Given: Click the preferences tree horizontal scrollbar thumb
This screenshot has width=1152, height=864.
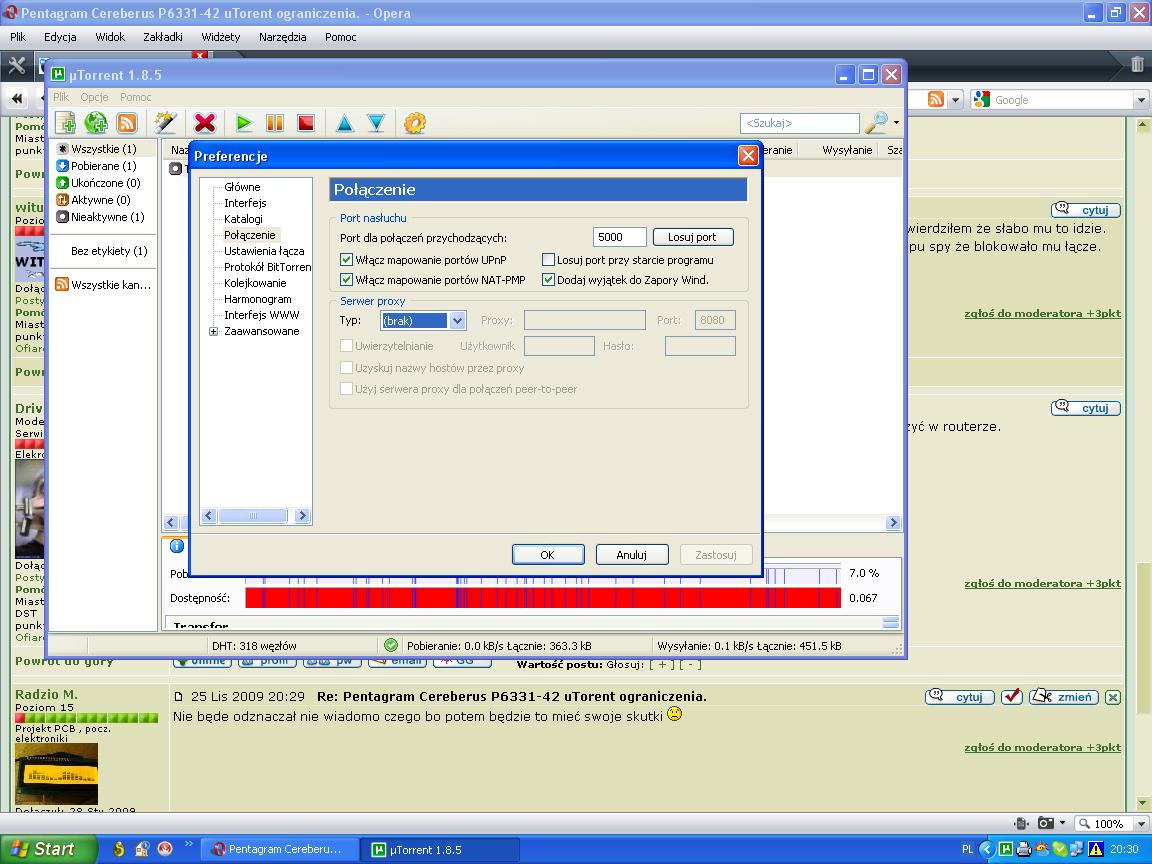Looking at the screenshot, I should coord(253,516).
